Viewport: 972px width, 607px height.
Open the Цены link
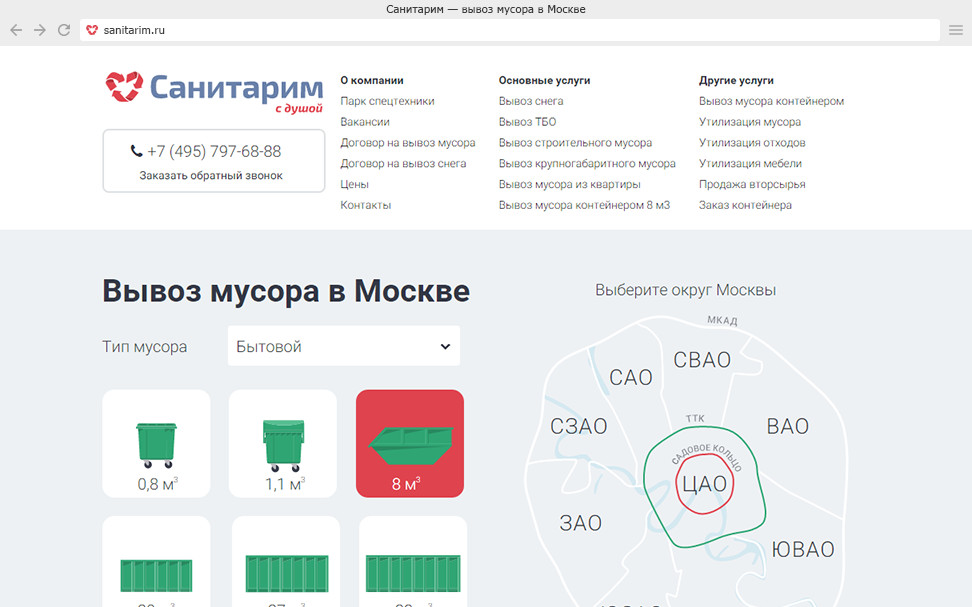[354, 184]
